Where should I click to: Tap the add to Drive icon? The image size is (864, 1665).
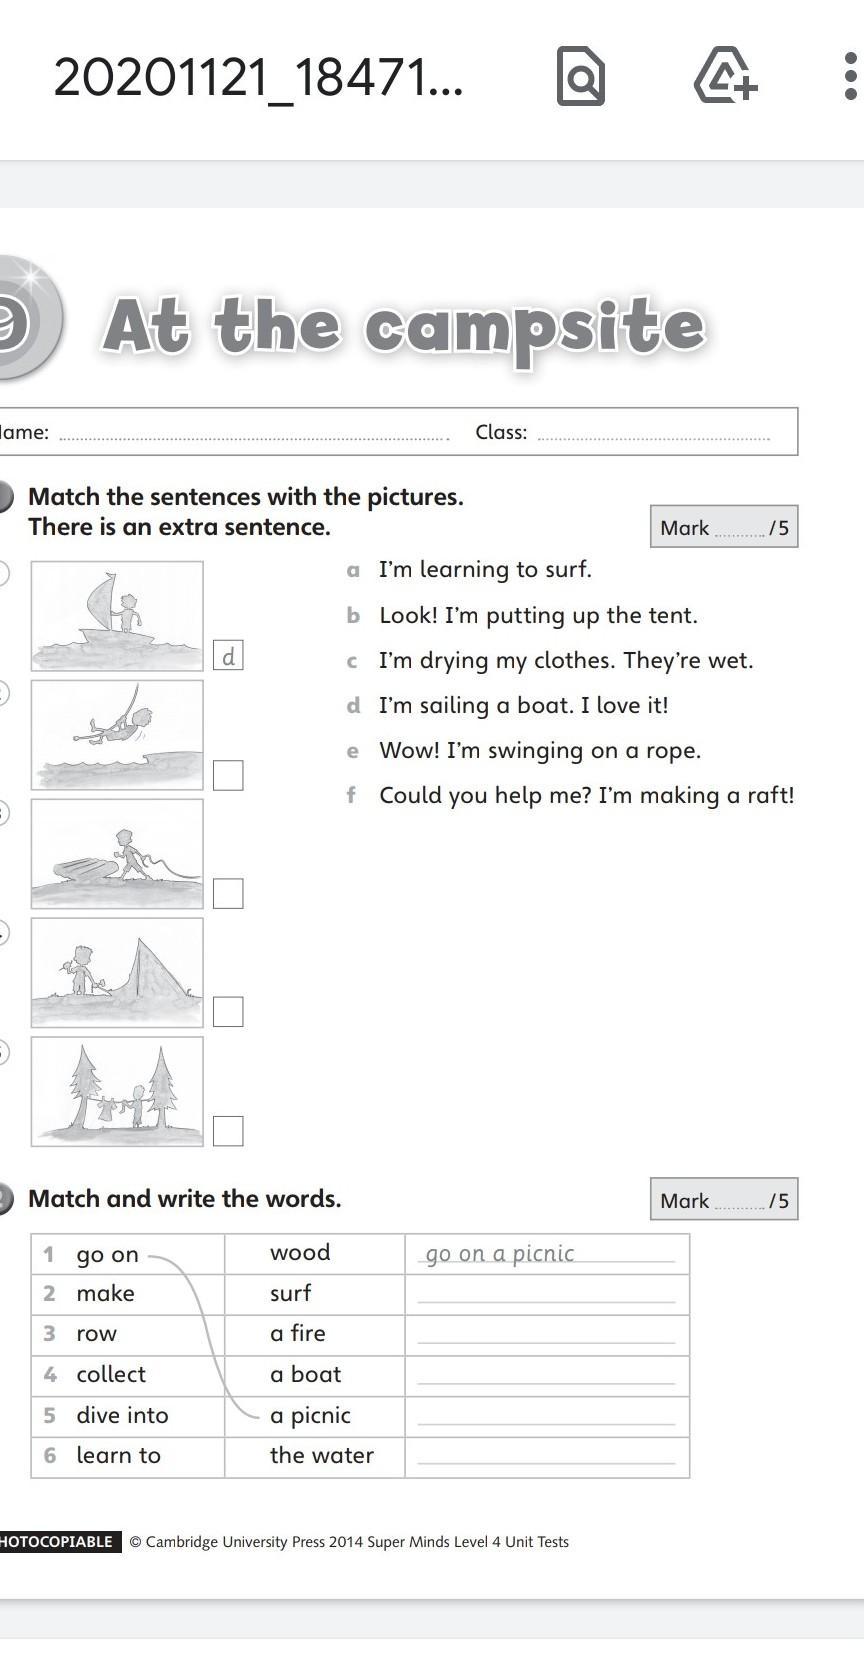click(x=725, y=76)
